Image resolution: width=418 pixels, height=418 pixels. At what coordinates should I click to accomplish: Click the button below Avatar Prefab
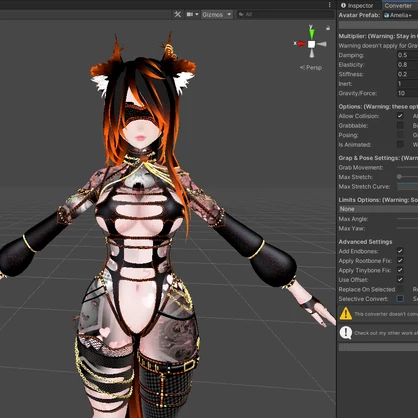pos(378,25)
